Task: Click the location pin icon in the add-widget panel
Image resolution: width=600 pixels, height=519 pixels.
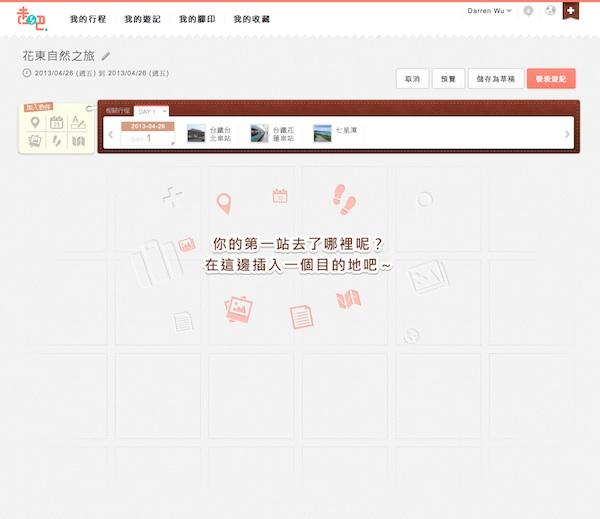Action: pos(35,123)
